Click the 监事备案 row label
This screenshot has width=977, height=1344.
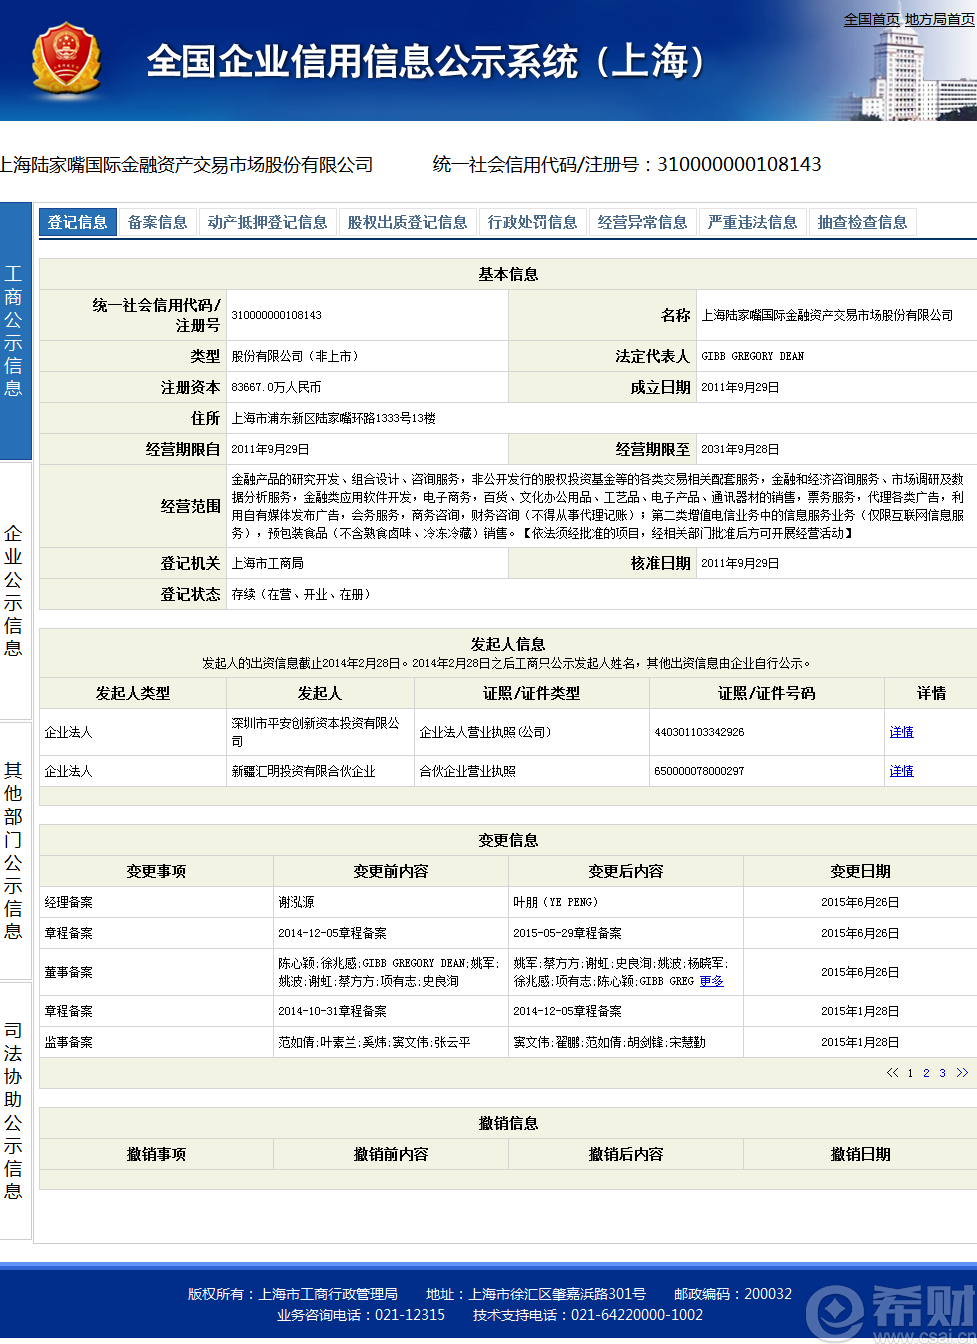click(68, 1042)
